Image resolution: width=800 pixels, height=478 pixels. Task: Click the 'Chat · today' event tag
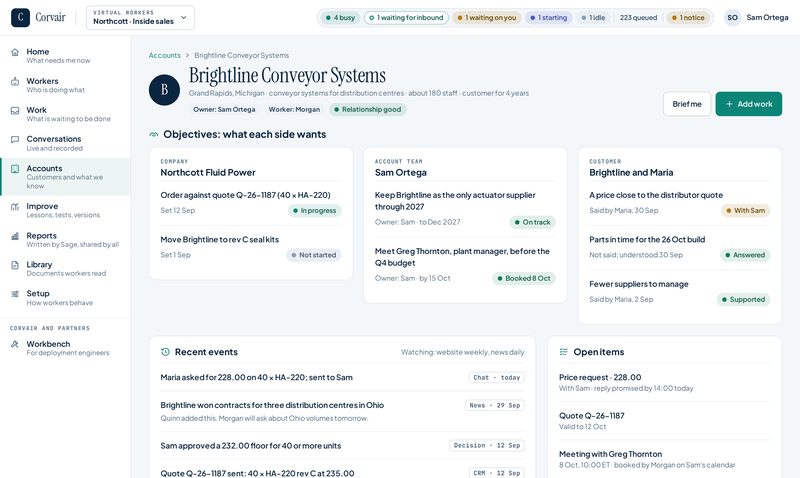(x=496, y=378)
